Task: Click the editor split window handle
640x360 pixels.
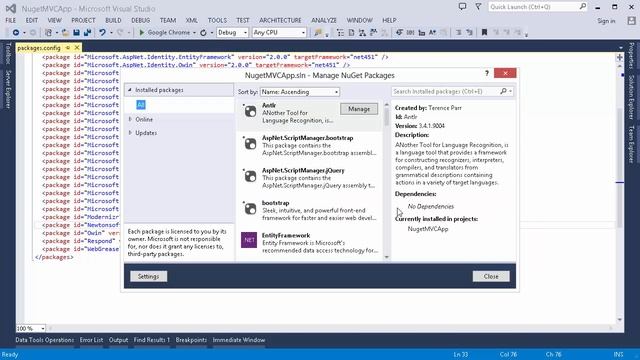Action: (x=620, y=57)
